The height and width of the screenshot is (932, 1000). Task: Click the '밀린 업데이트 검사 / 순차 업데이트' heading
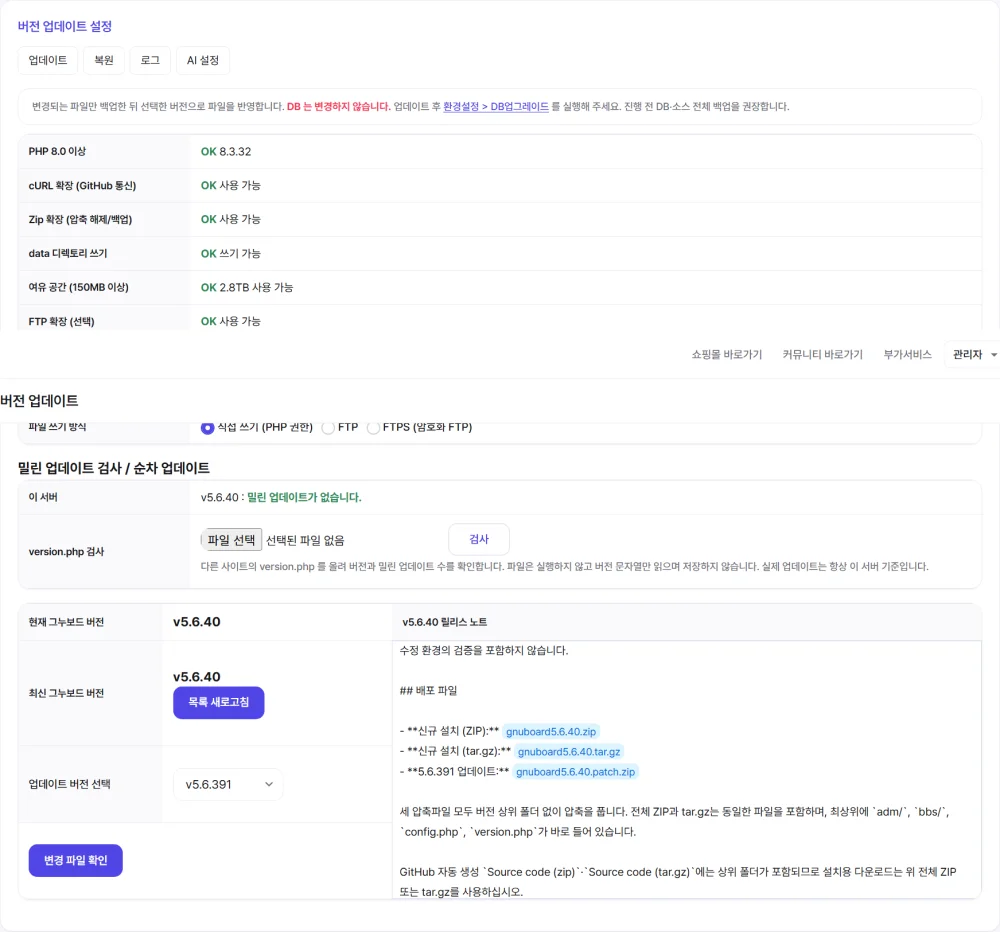[x=114, y=468]
